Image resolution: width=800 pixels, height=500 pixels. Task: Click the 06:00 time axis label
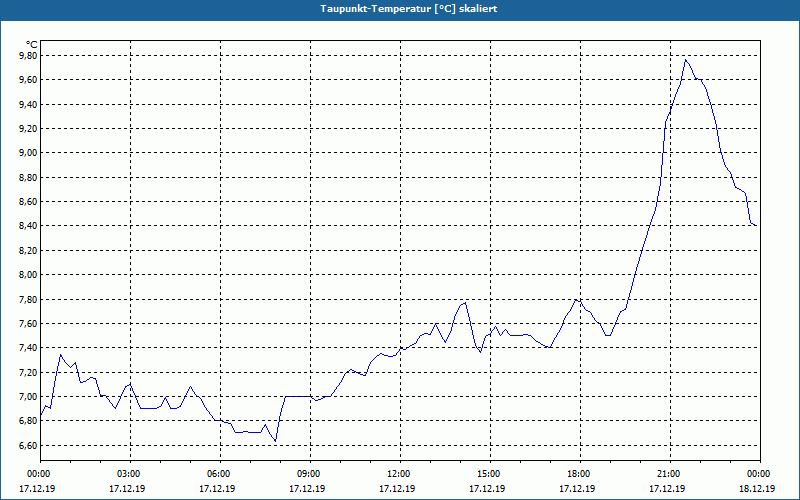click(x=220, y=474)
